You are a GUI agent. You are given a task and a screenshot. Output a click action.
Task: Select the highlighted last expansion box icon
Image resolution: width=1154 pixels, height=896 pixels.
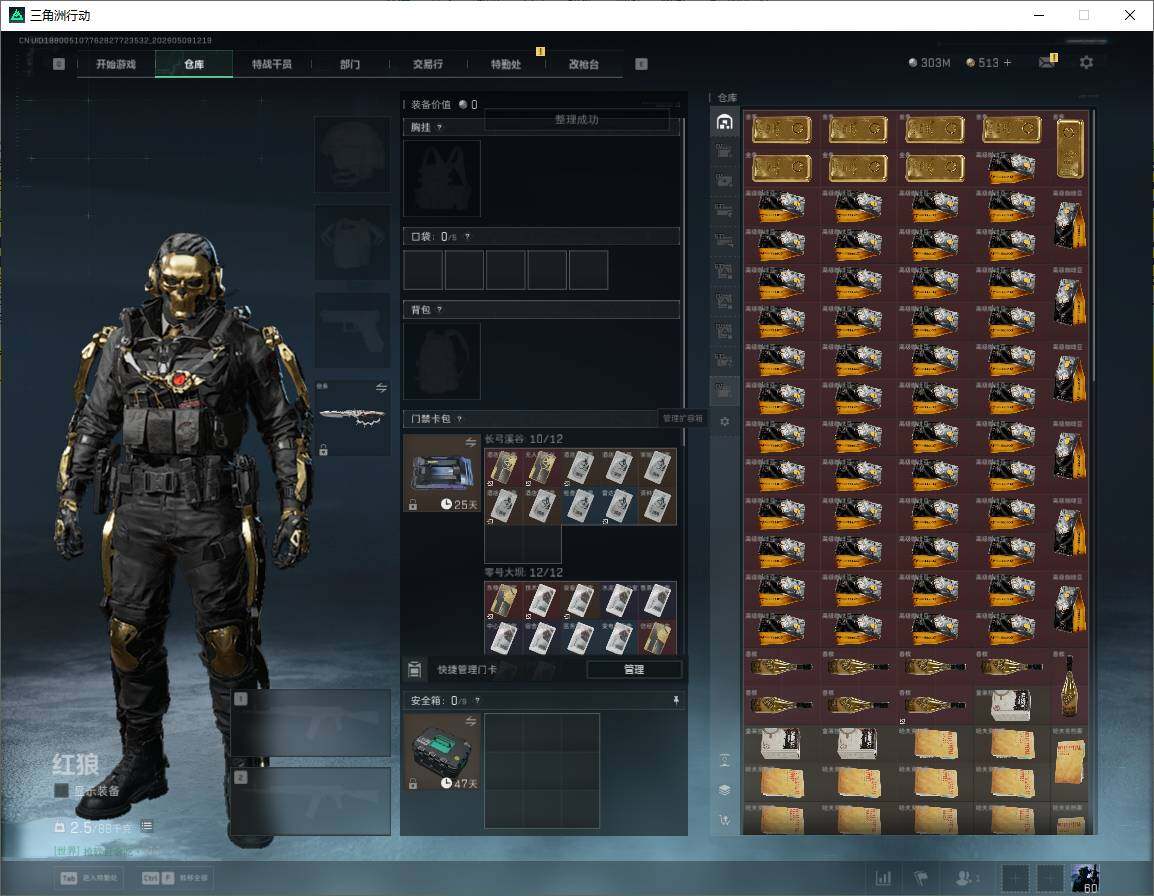point(724,390)
